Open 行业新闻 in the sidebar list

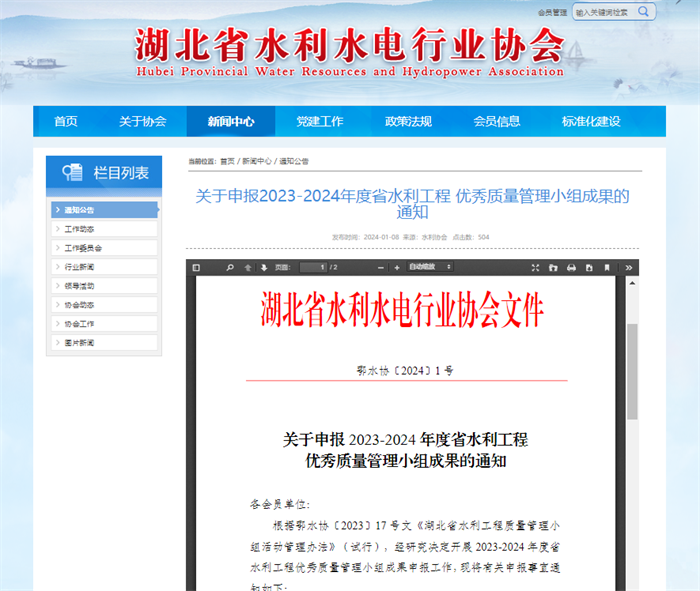[104, 267]
